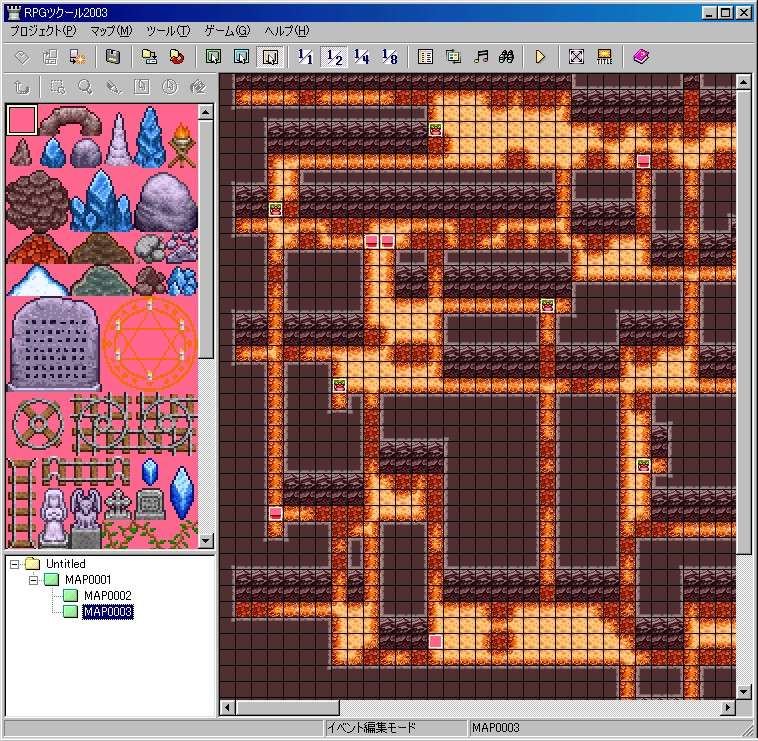This screenshot has width=758, height=741.
Task: Open the マップ(M) menu
Action: tap(111, 31)
